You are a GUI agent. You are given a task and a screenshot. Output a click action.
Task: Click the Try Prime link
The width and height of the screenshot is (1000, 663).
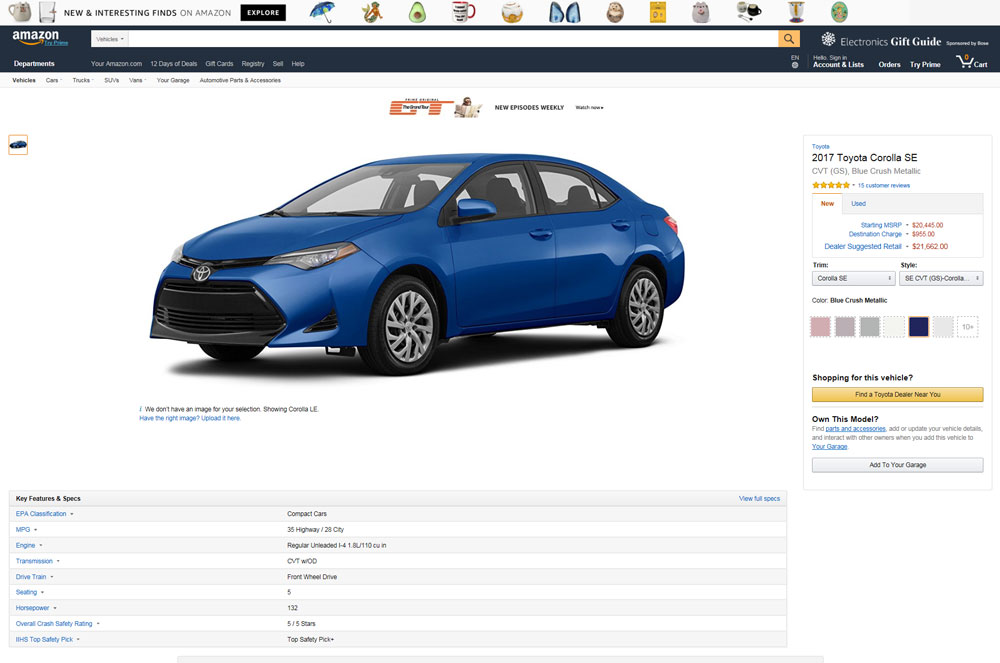(x=925, y=64)
